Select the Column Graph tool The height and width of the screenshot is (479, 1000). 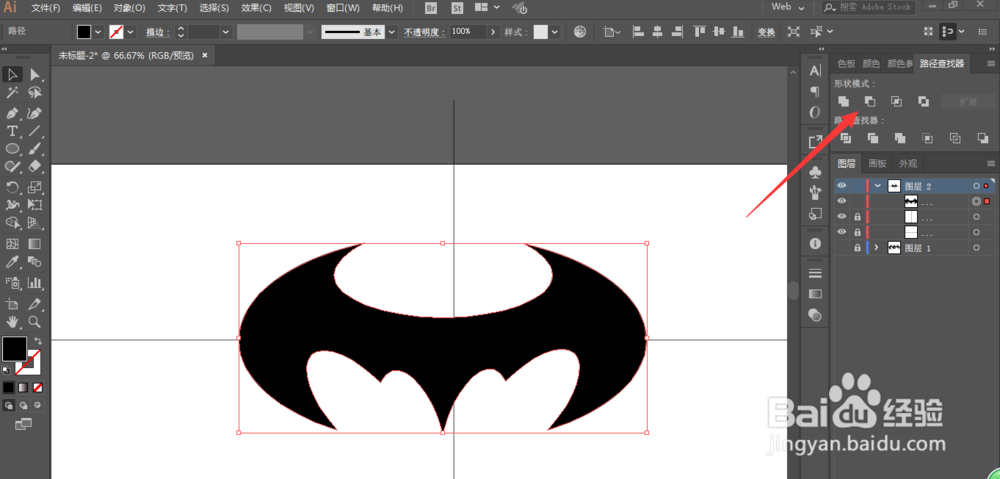pyautogui.click(x=34, y=282)
